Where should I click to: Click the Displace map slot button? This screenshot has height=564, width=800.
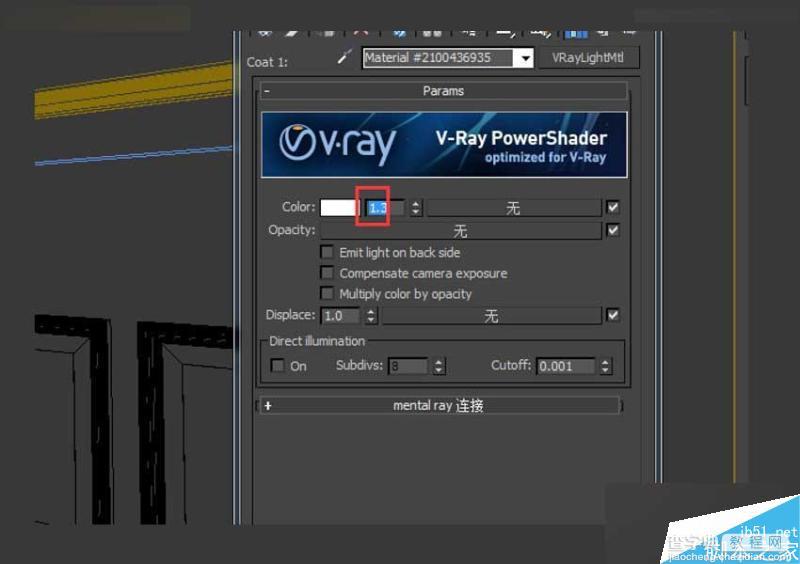point(491,315)
